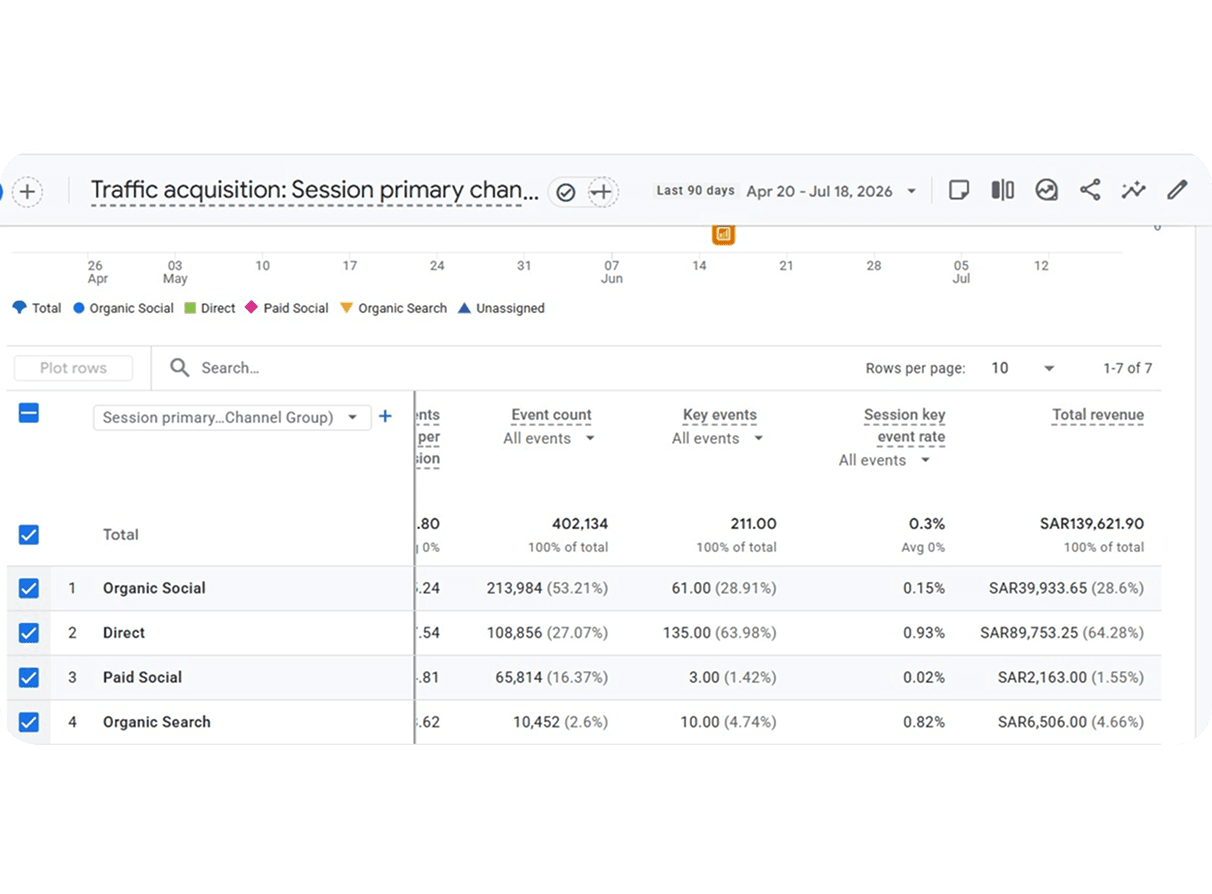1212x894 pixels.
Task: Click the checkmark icon beside report title
Action: [x=566, y=192]
